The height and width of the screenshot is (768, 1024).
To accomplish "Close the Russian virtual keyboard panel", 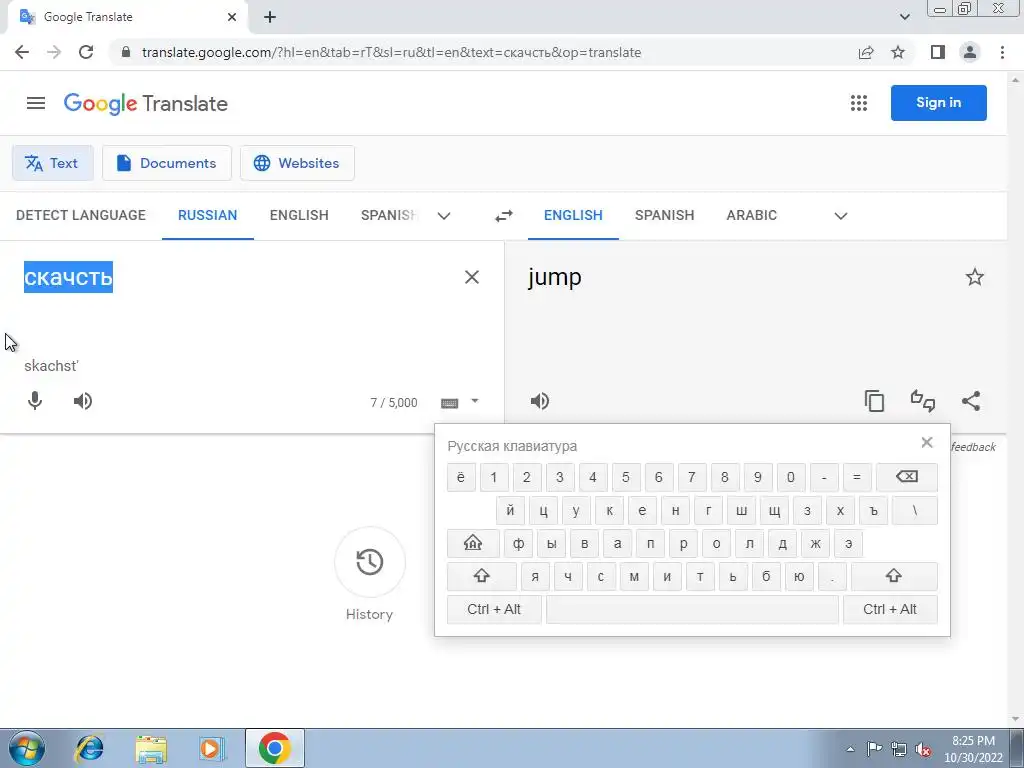I will point(927,442).
